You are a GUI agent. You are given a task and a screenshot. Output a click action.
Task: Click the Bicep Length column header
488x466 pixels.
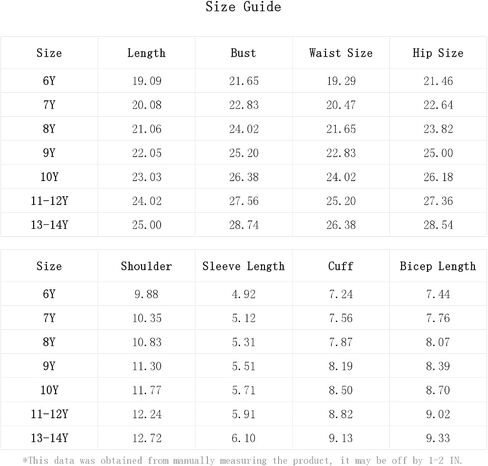coord(438,266)
